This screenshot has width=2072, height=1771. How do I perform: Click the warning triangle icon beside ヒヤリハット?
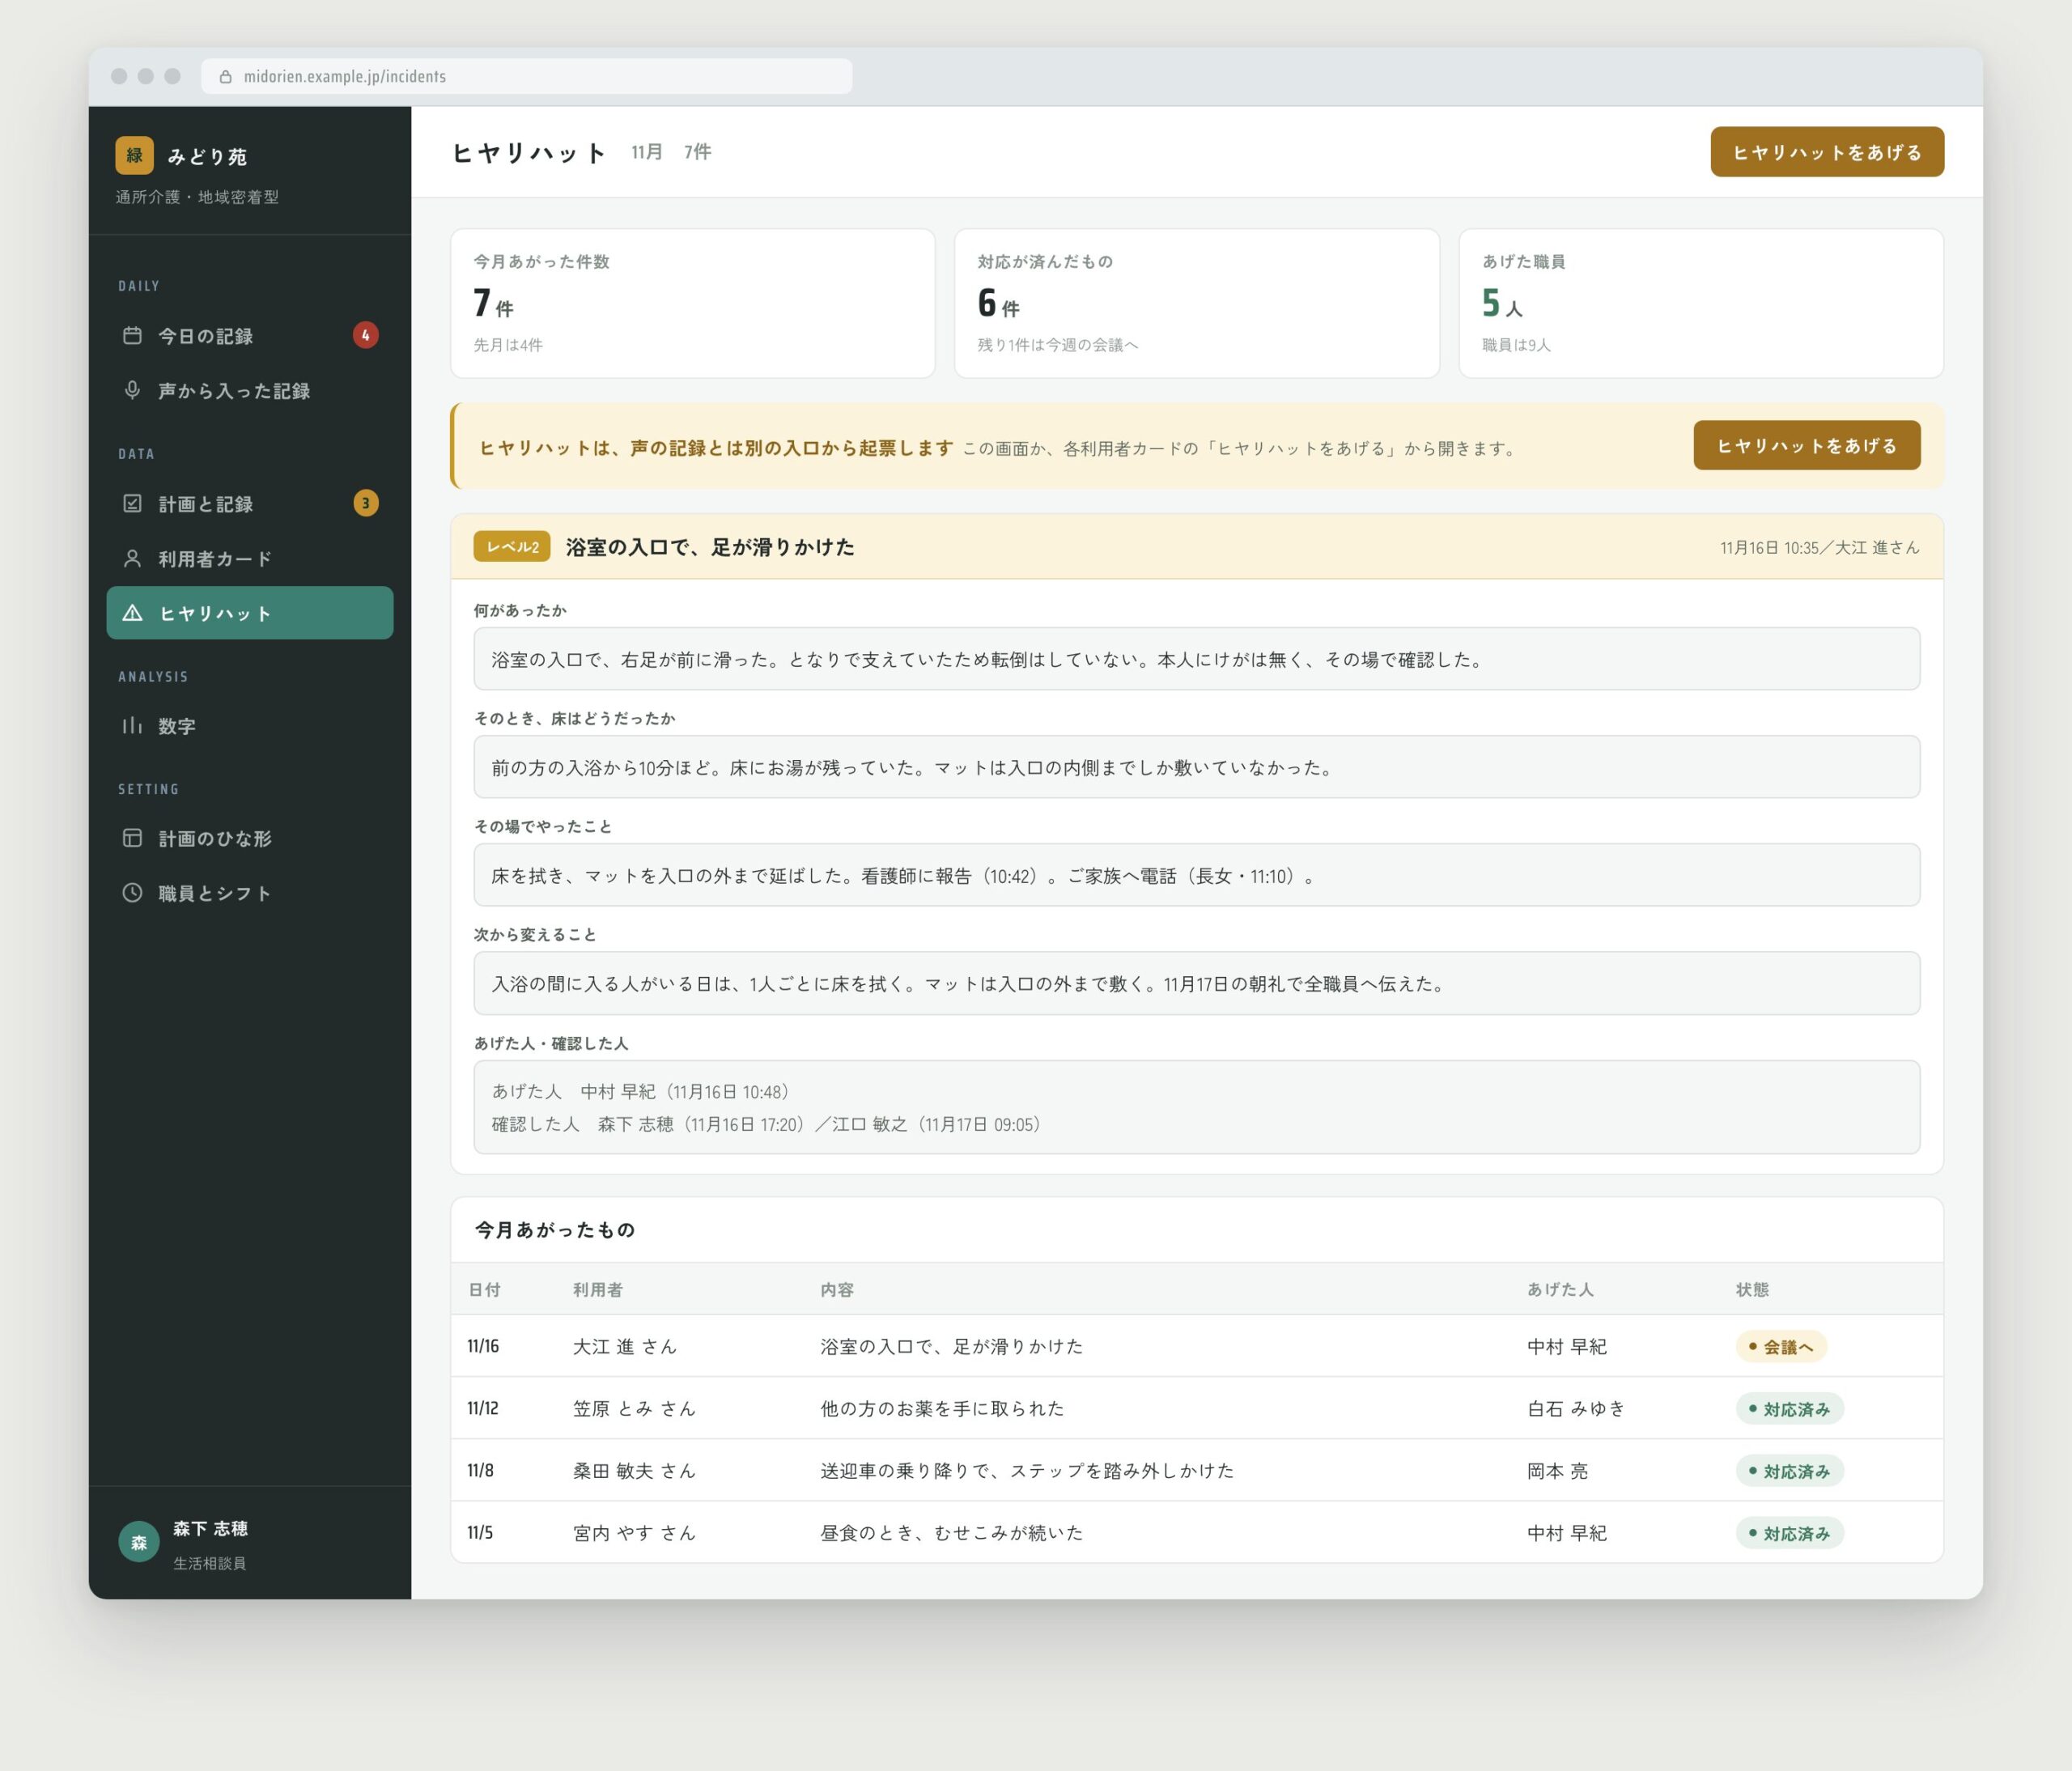(x=132, y=613)
